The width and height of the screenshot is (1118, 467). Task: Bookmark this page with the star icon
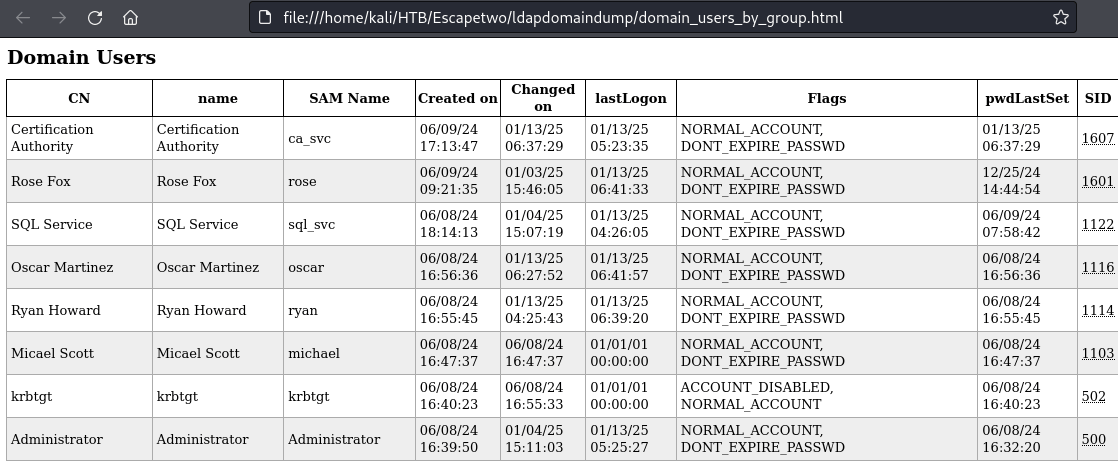coord(1061,18)
